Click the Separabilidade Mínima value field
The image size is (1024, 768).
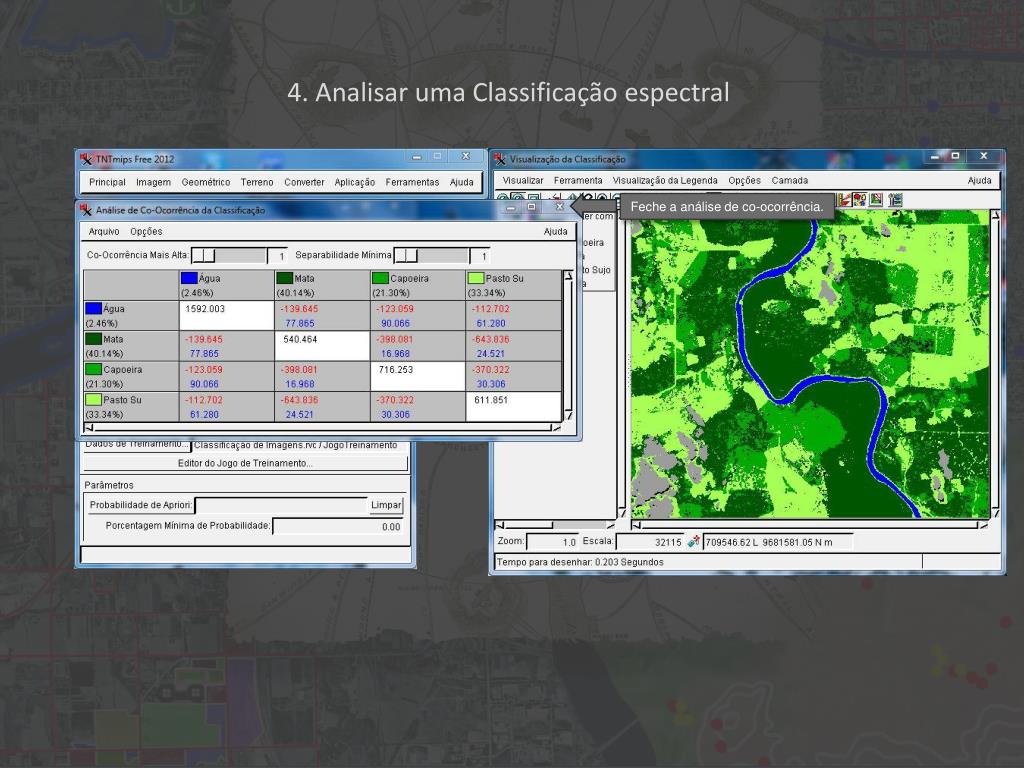pos(480,256)
